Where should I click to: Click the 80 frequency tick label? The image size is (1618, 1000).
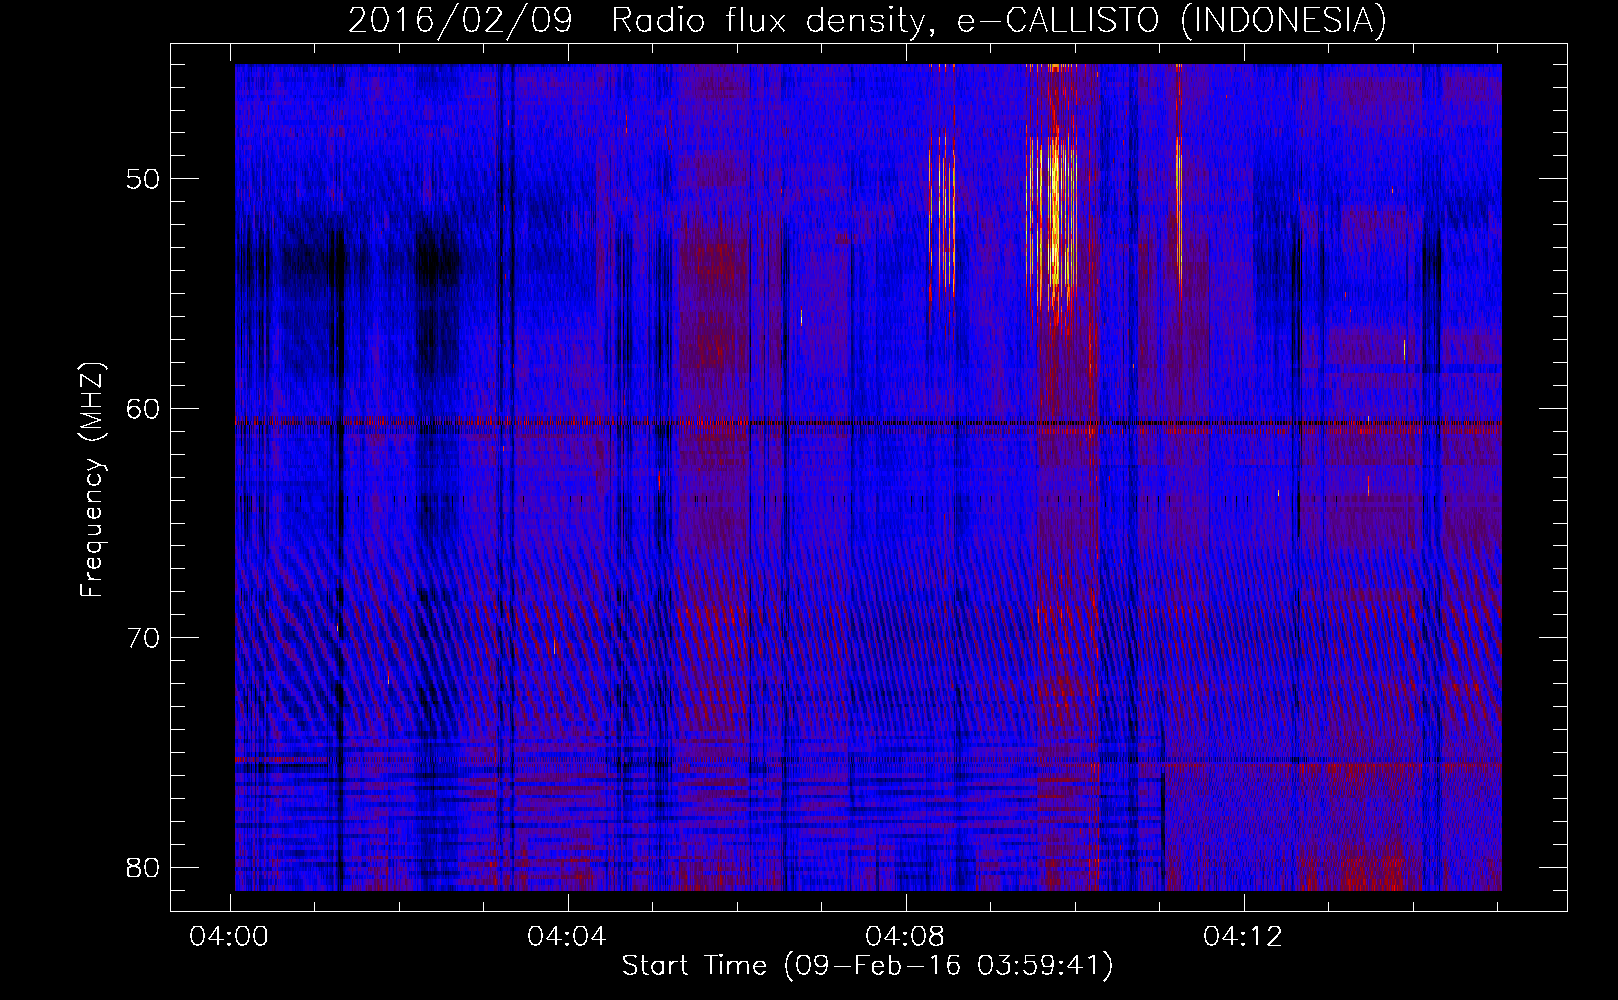[x=143, y=866]
